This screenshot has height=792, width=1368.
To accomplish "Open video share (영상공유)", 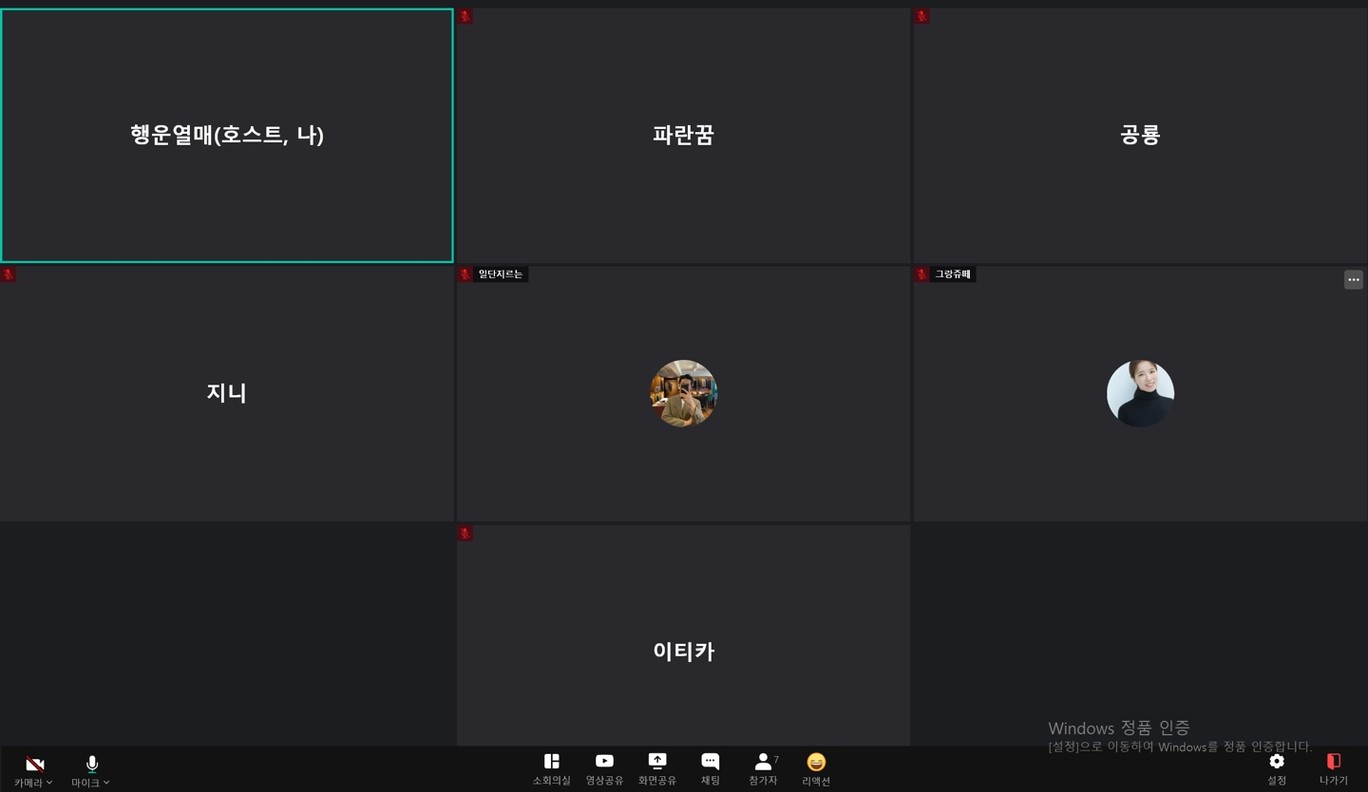I will pos(604,769).
